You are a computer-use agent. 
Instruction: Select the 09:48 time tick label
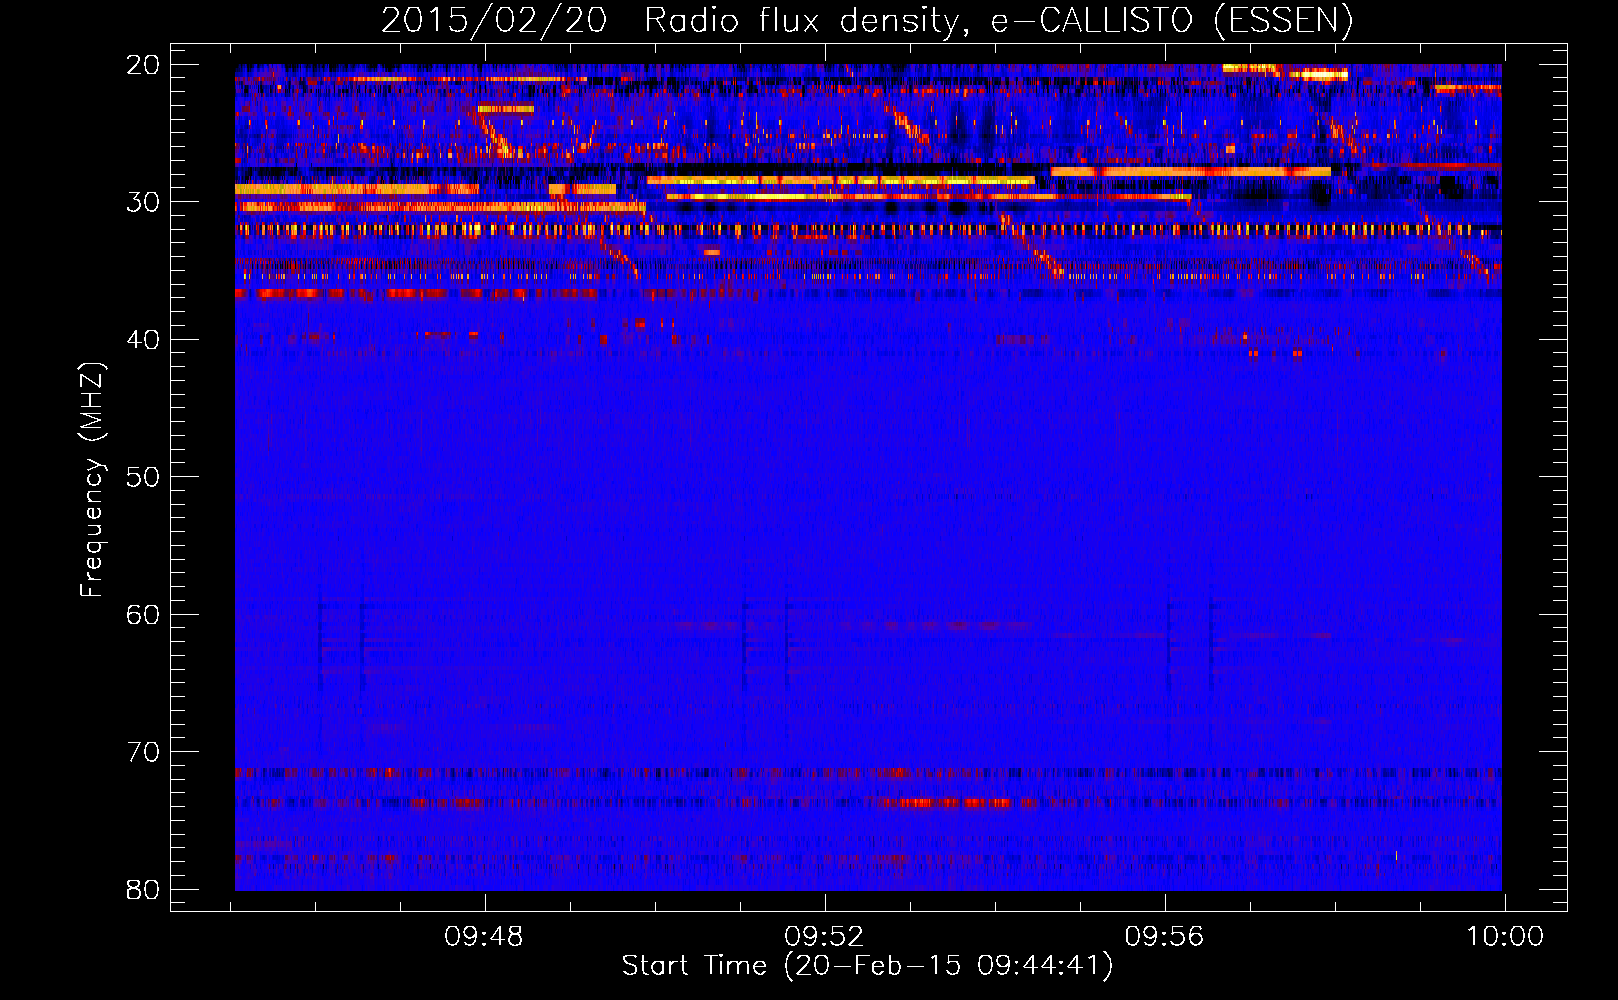(484, 937)
